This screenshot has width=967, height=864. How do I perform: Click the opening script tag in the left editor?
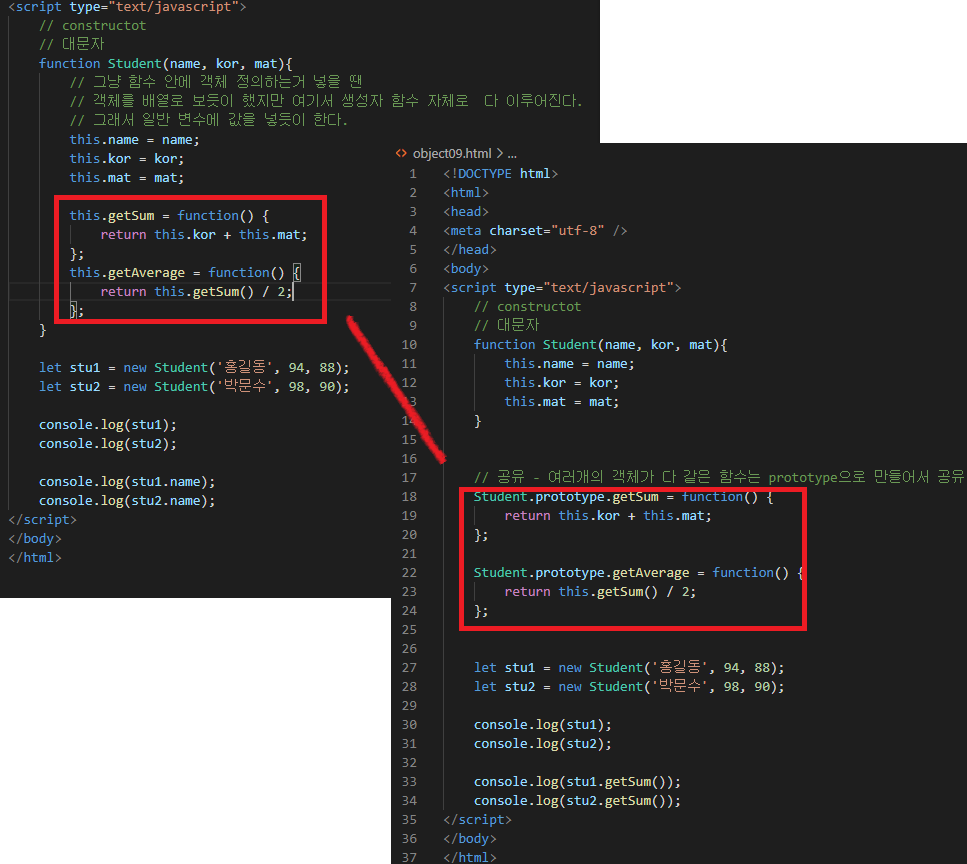127,7
